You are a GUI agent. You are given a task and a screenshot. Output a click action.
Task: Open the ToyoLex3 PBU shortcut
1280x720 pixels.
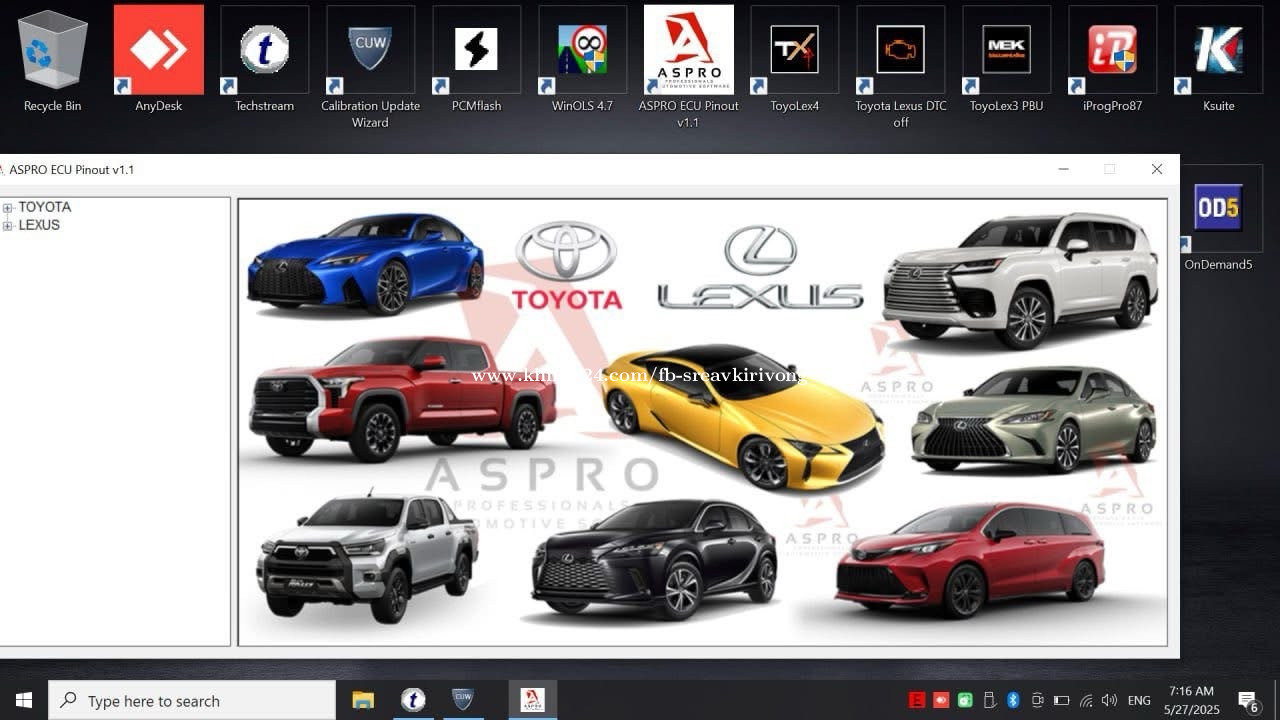pos(1006,50)
